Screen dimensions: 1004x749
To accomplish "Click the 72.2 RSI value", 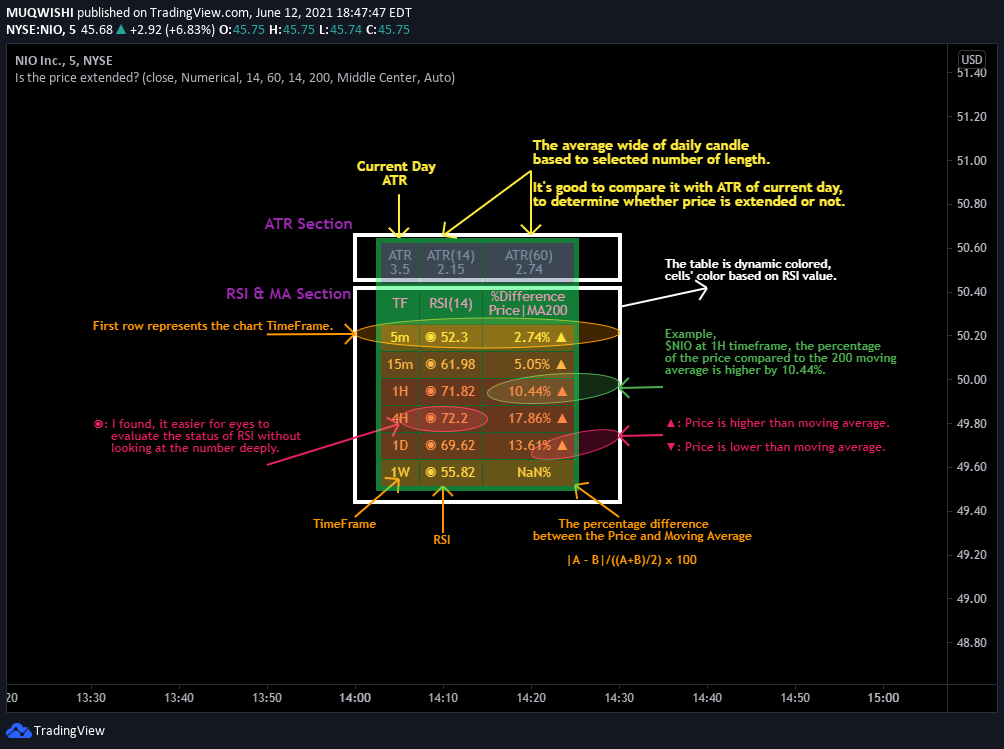I will click(455, 418).
